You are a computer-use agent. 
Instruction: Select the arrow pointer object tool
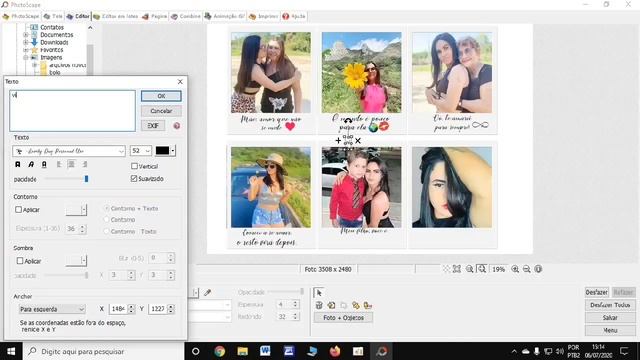(x=319, y=293)
